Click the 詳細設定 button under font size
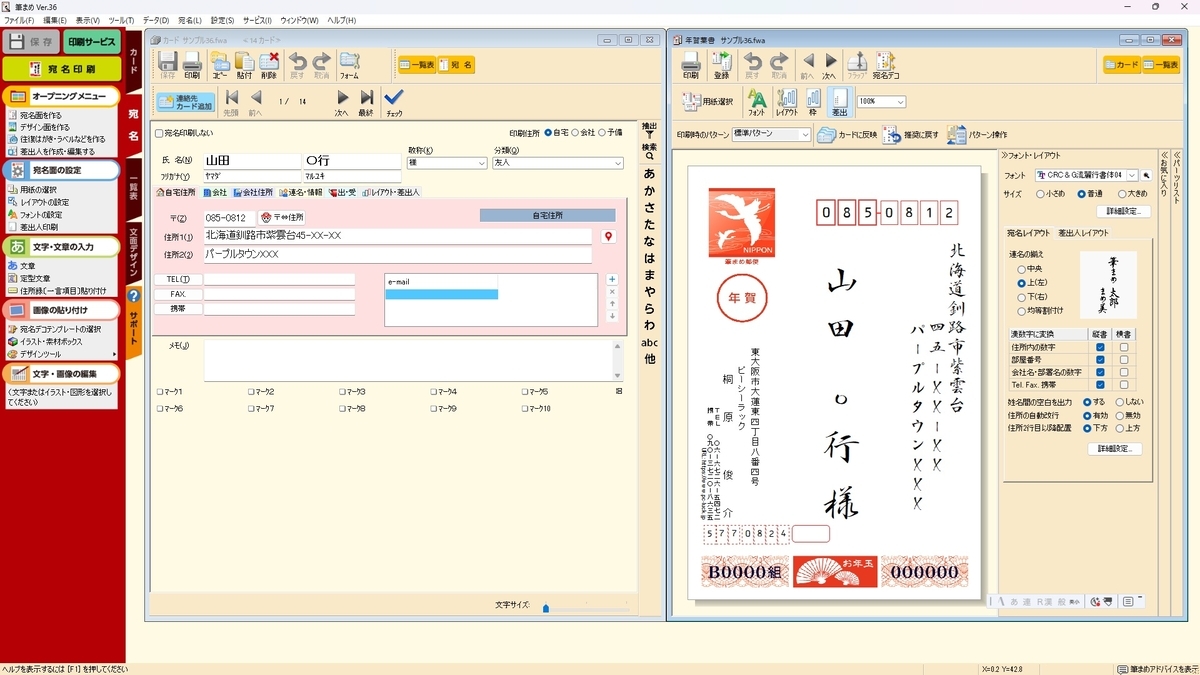 pos(1123,211)
